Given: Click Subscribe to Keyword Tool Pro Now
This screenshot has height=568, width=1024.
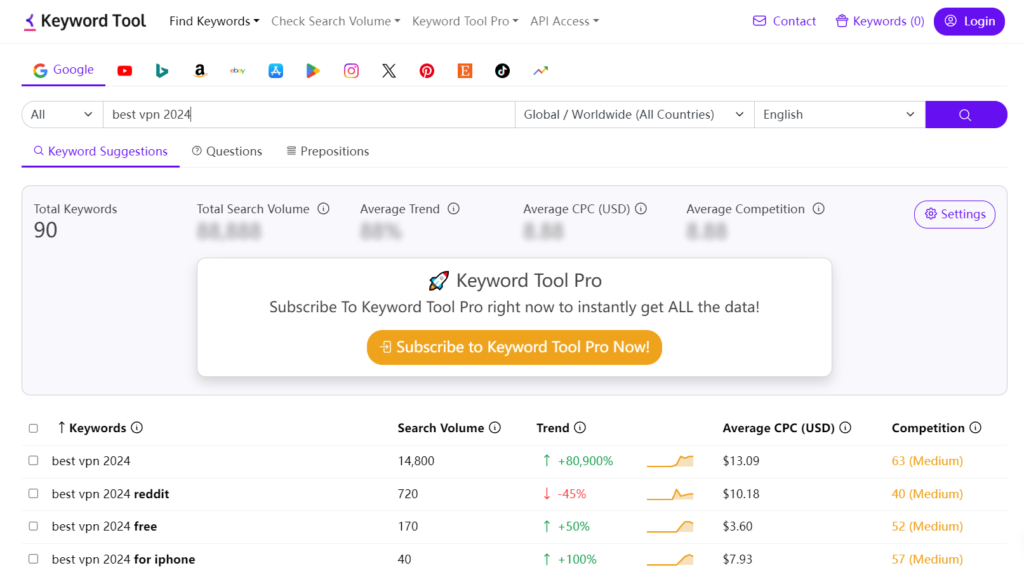Looking at the screenshot, I should point(514,347).
